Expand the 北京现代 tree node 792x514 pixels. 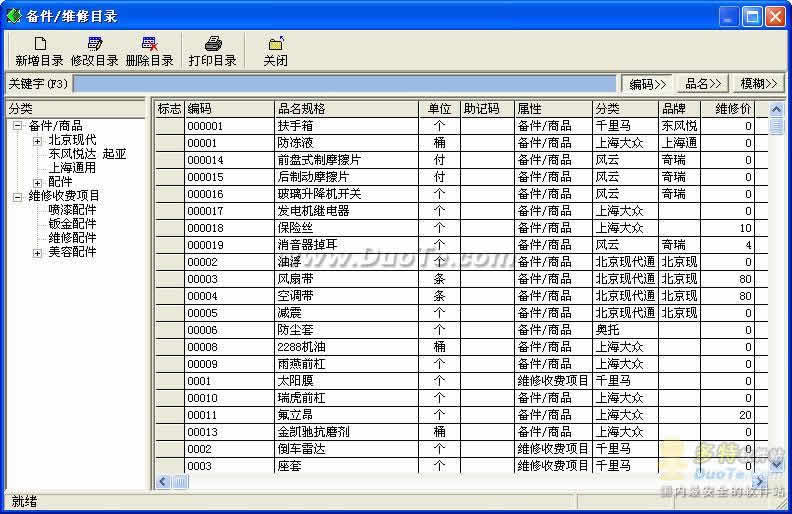pyautogui.click(x=37, y=141)
